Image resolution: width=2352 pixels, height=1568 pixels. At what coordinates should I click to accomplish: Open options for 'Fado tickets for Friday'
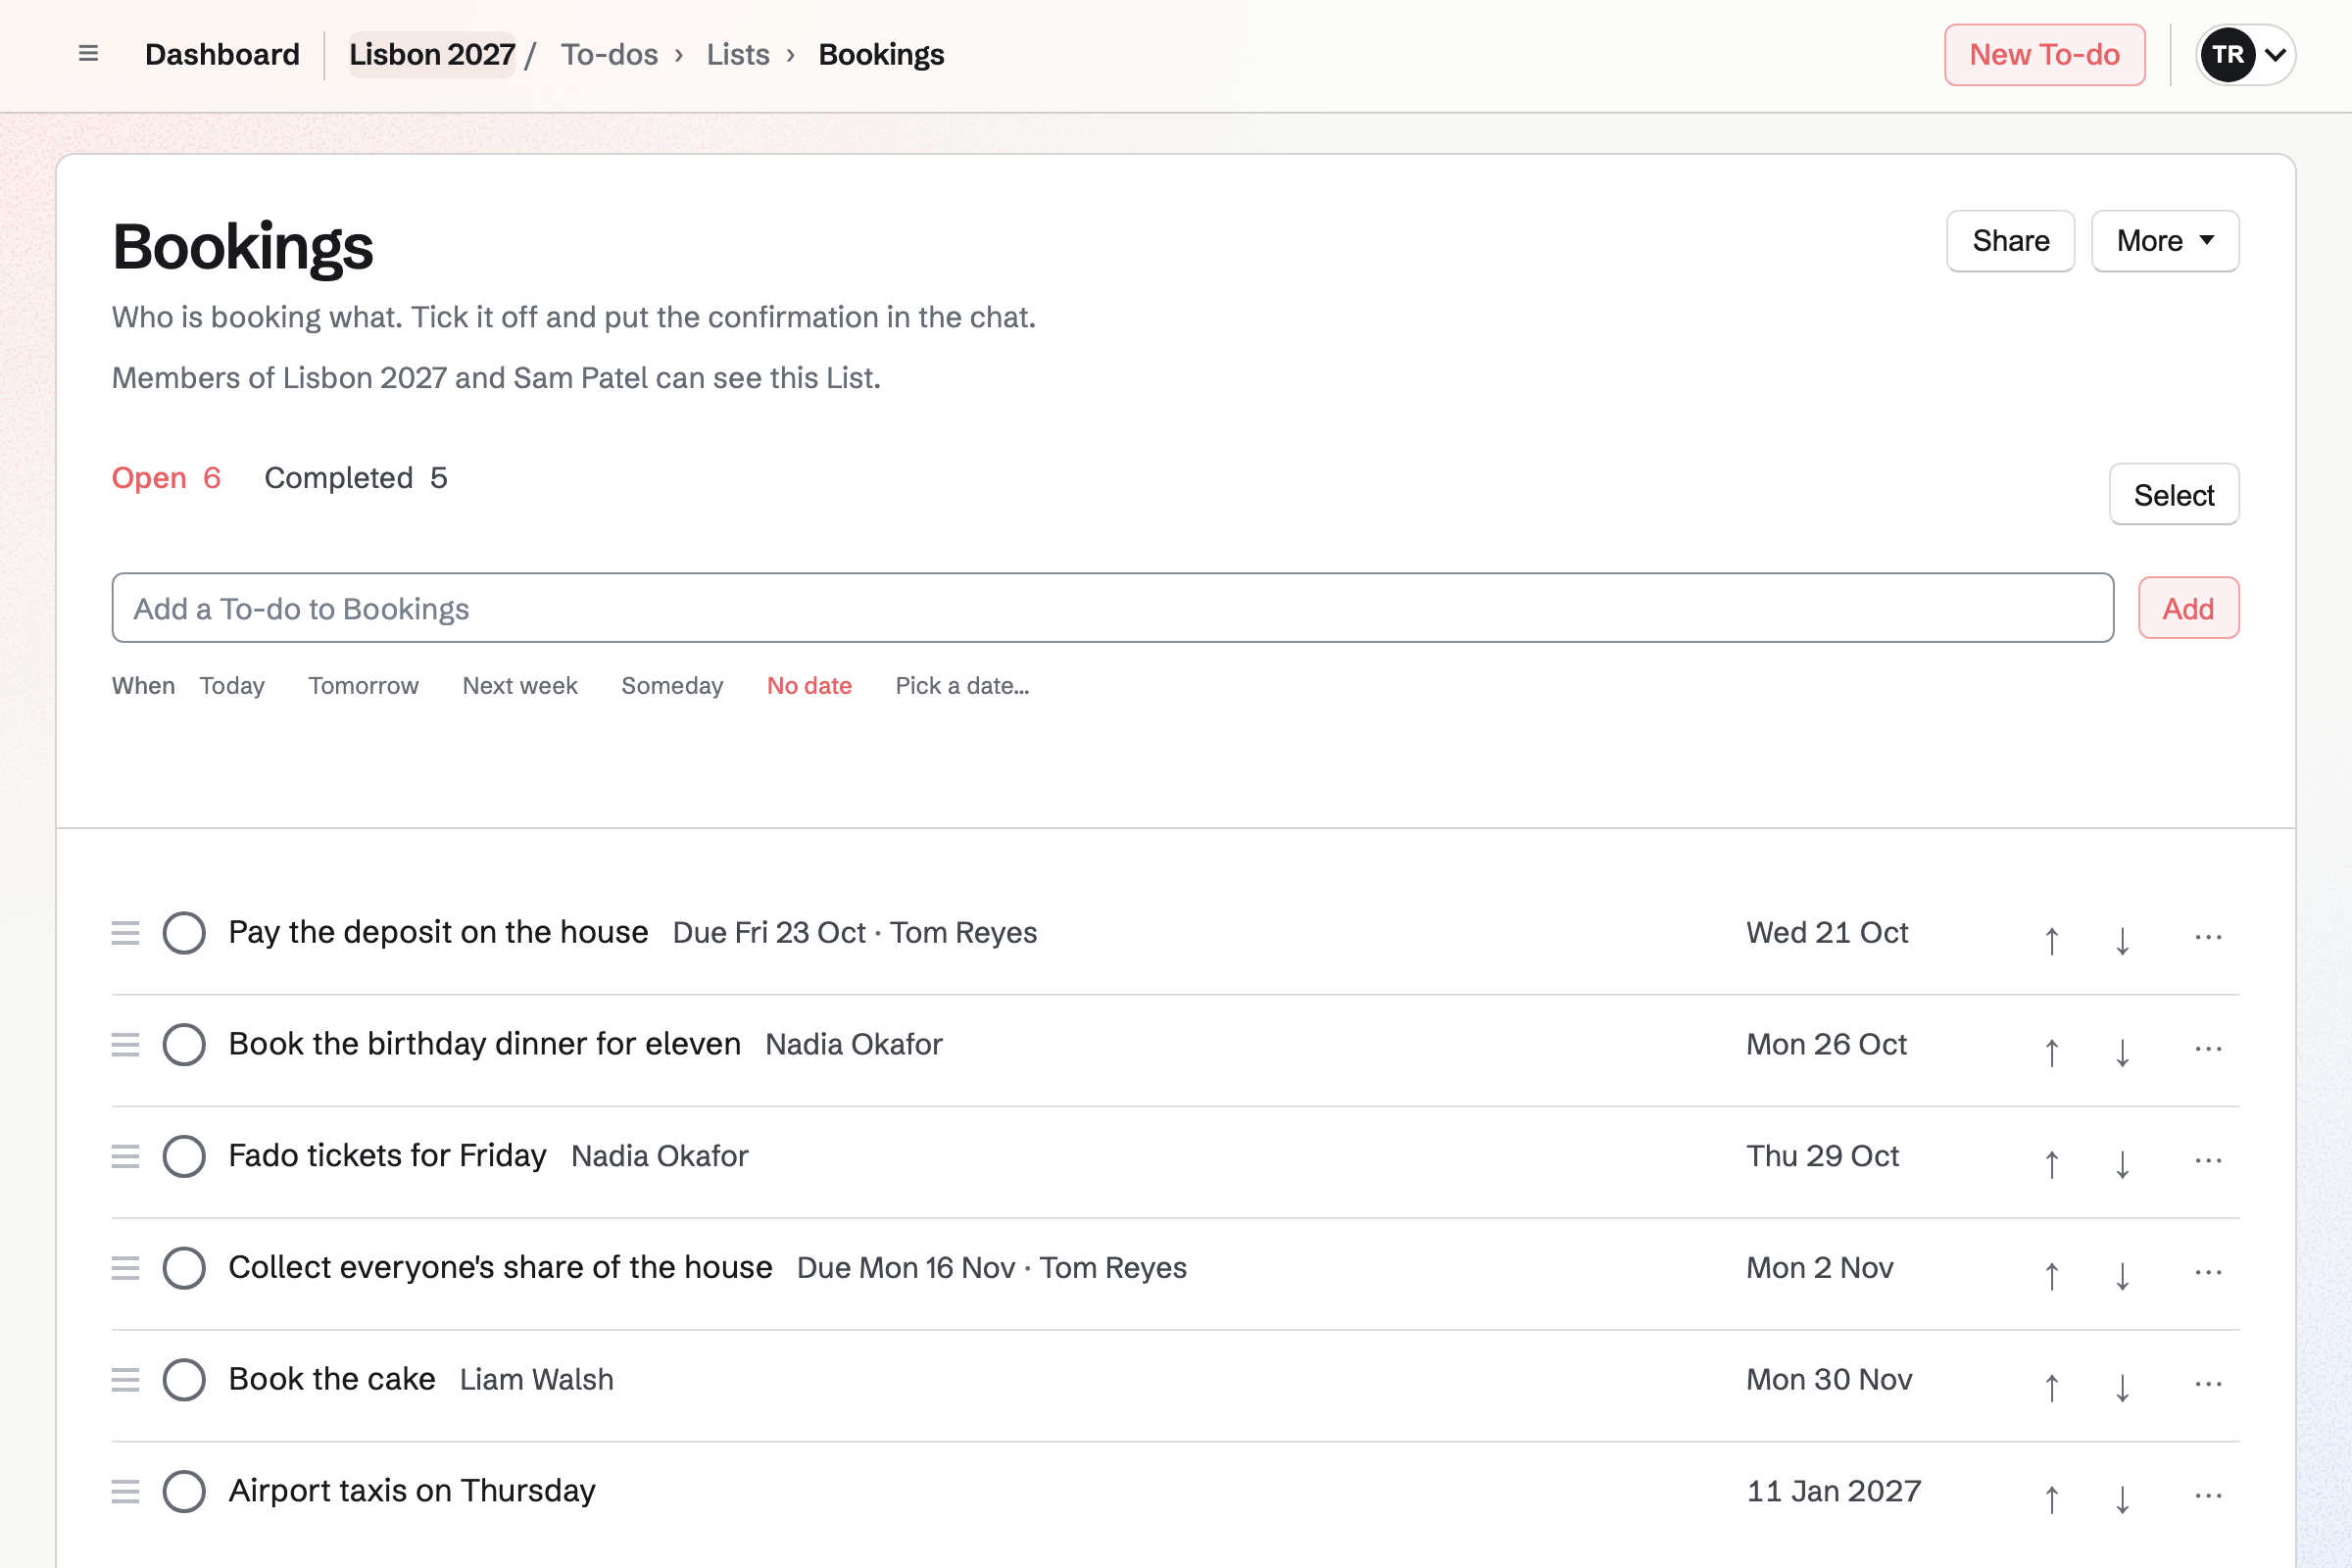click(x=2208, y=1160)
